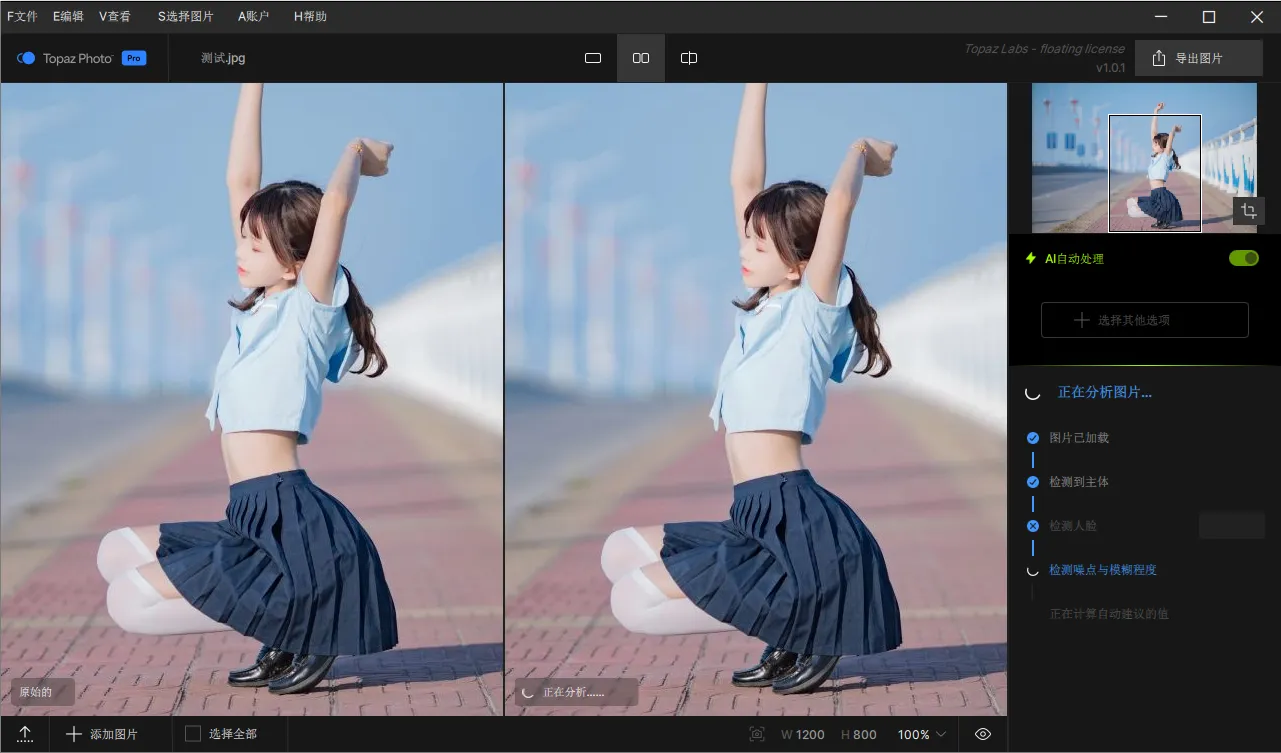Toggle the preview eye icon
Screen dimensions: 1281x753
click(983, 734)
